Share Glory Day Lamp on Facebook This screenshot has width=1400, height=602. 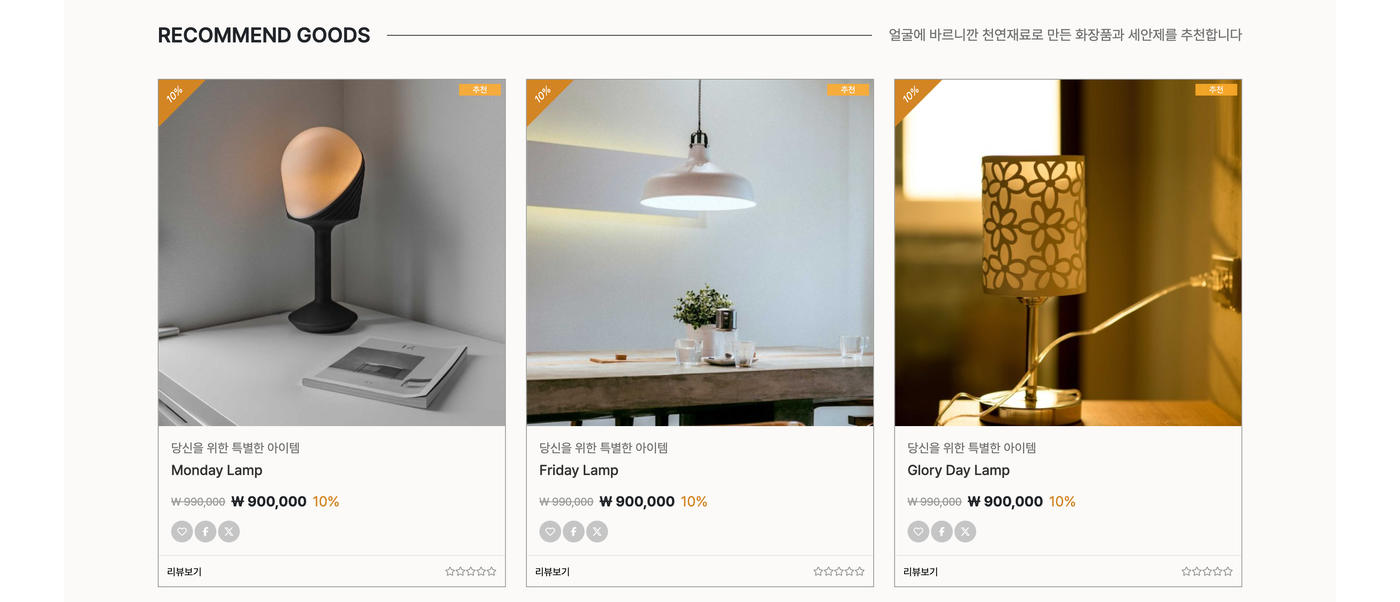tap(941, 532)
